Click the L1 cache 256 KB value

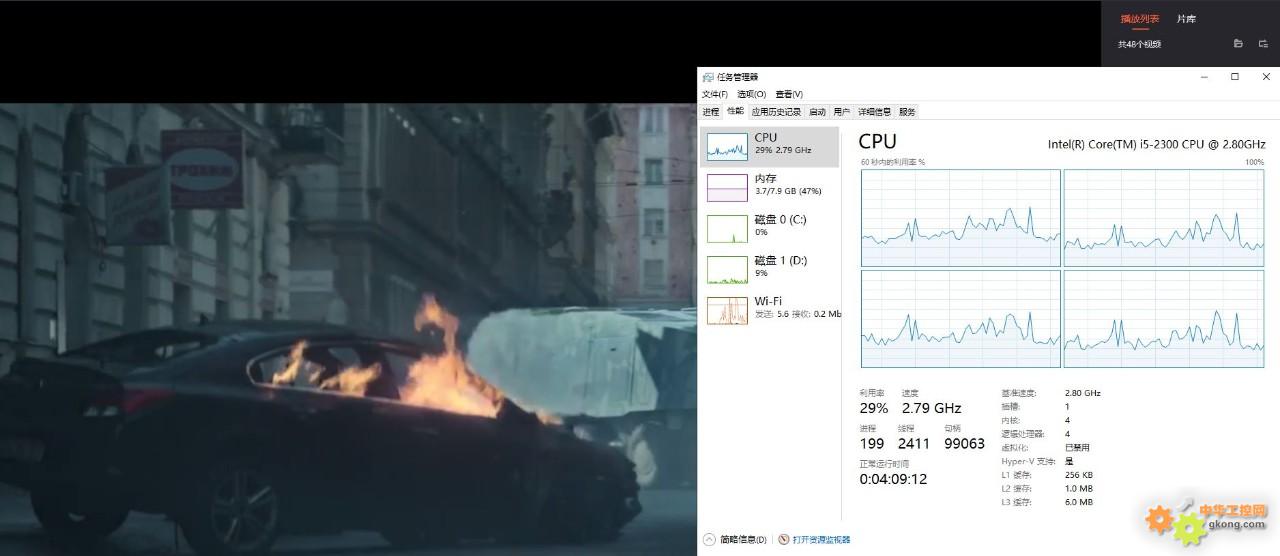(x=1078, y=475)
